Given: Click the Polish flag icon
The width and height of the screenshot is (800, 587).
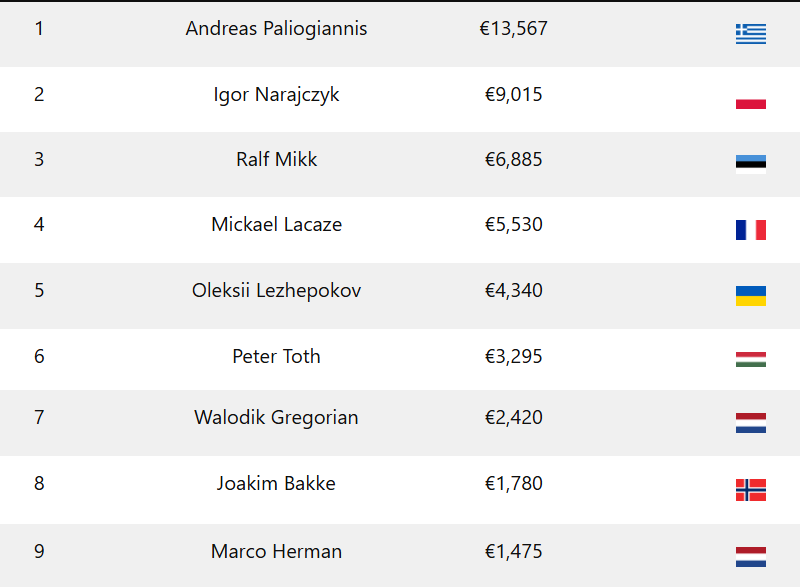Looking at the screenshot, I should tap(750, 99).
